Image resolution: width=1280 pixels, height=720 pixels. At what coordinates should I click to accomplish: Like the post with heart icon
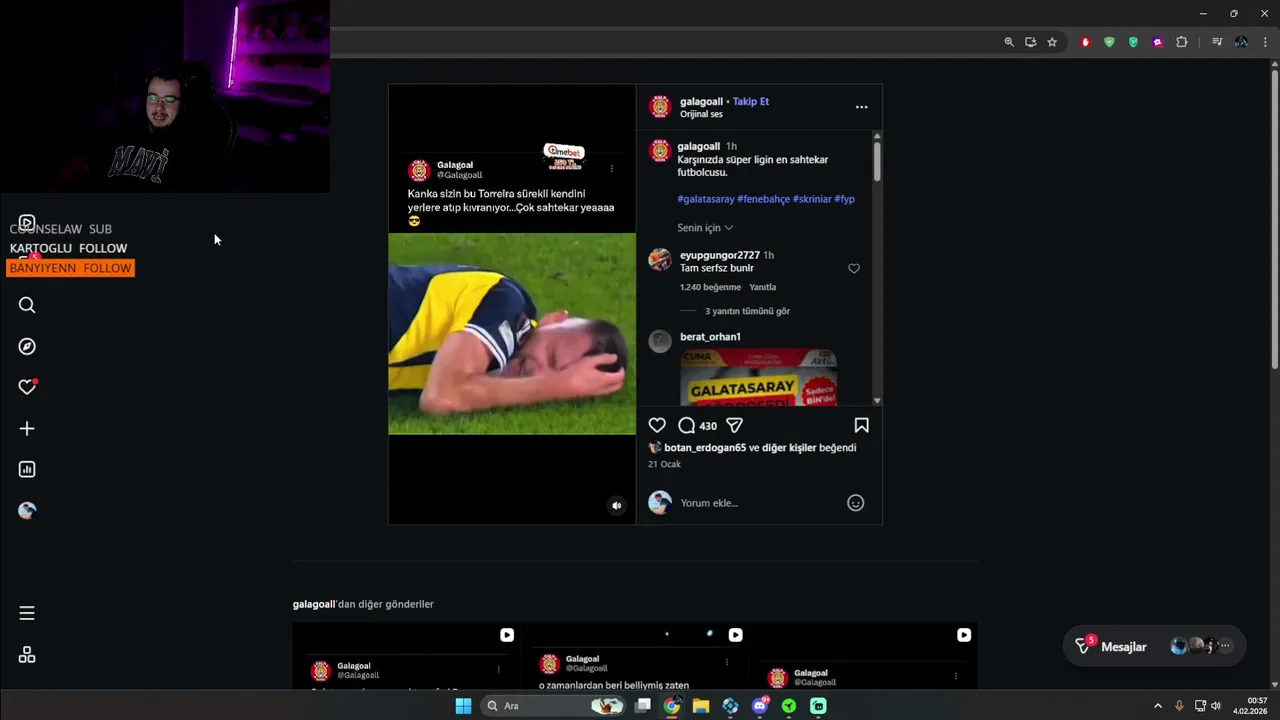coord(657,425)
